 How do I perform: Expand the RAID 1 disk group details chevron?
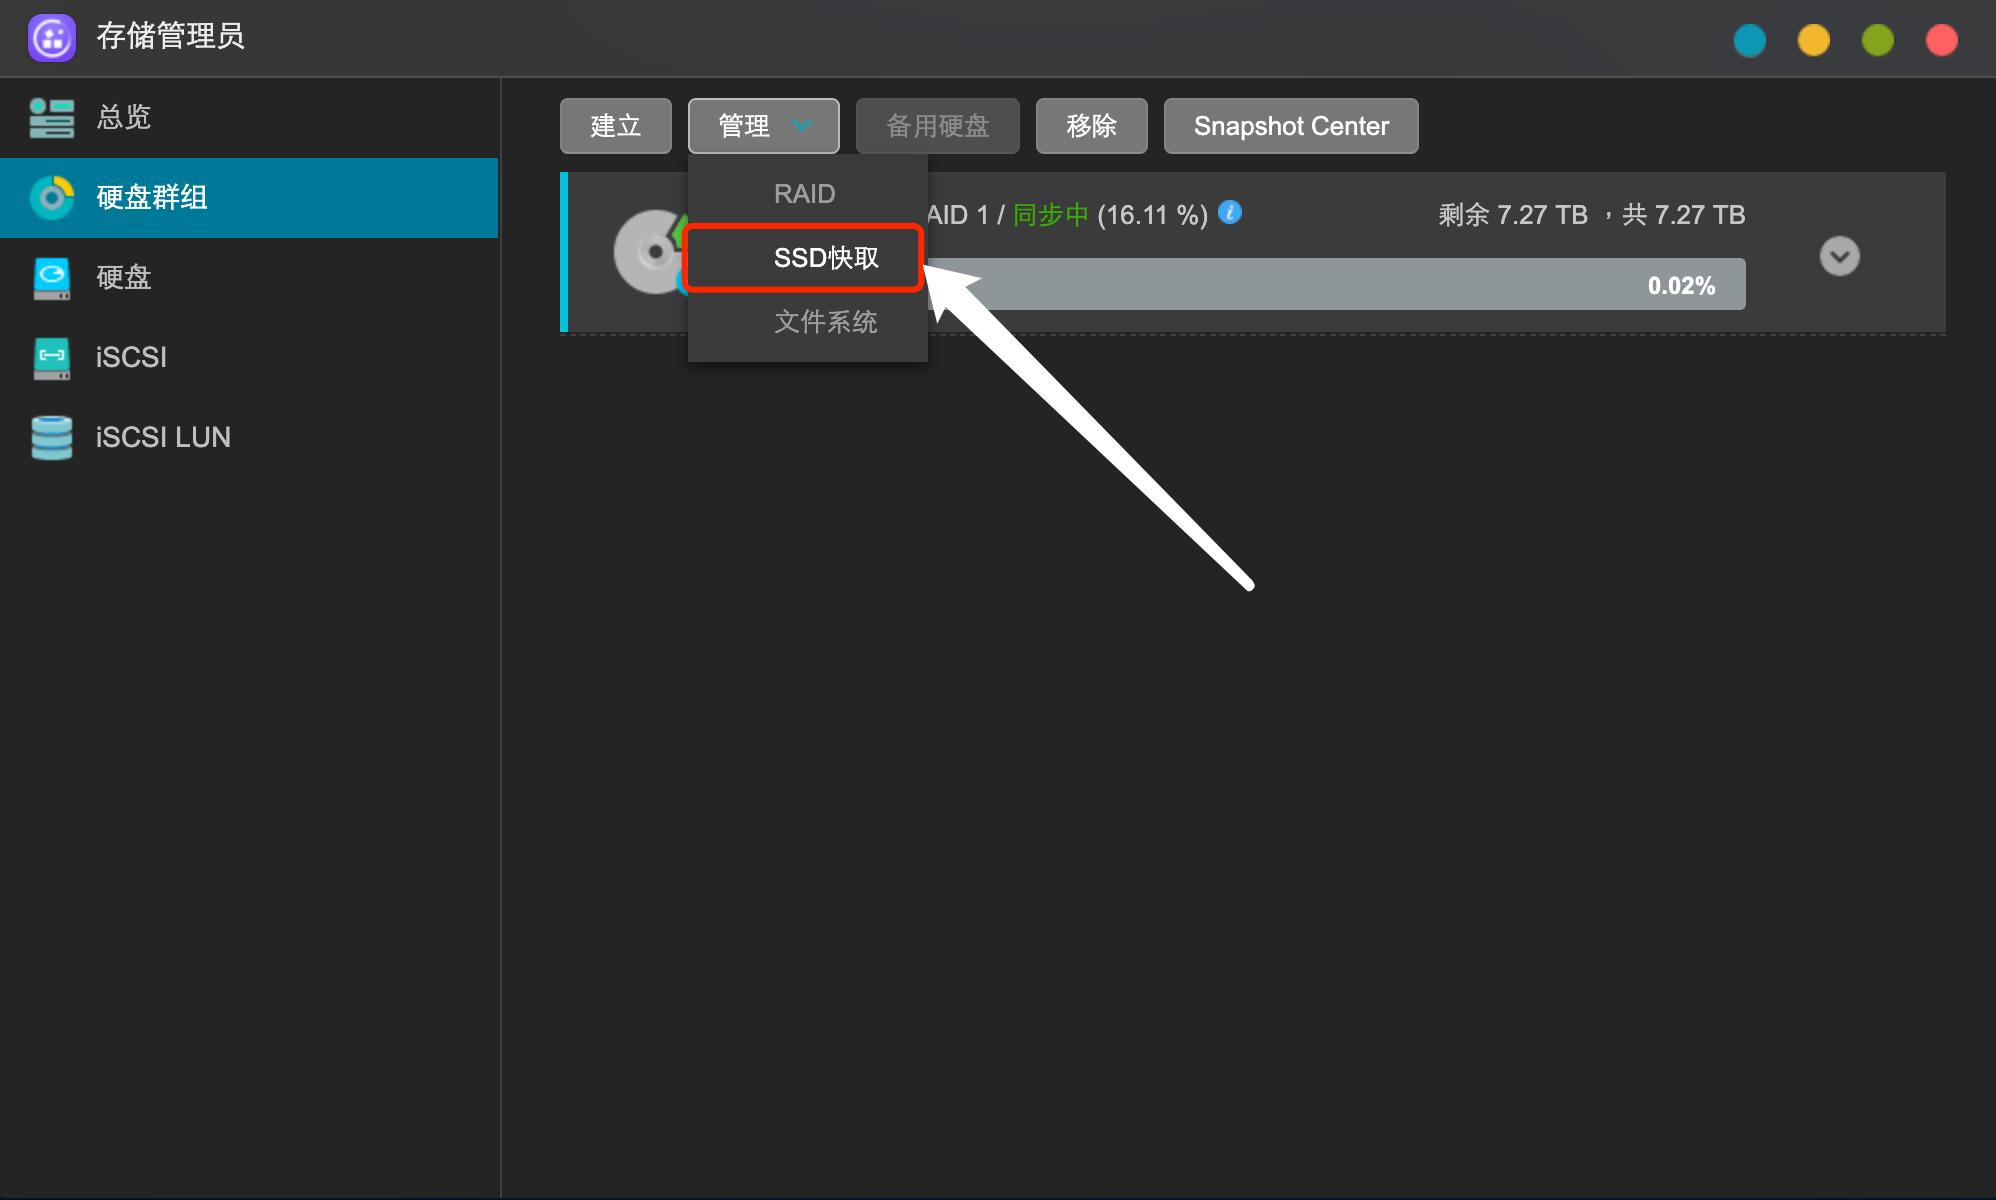(1839, 256)
